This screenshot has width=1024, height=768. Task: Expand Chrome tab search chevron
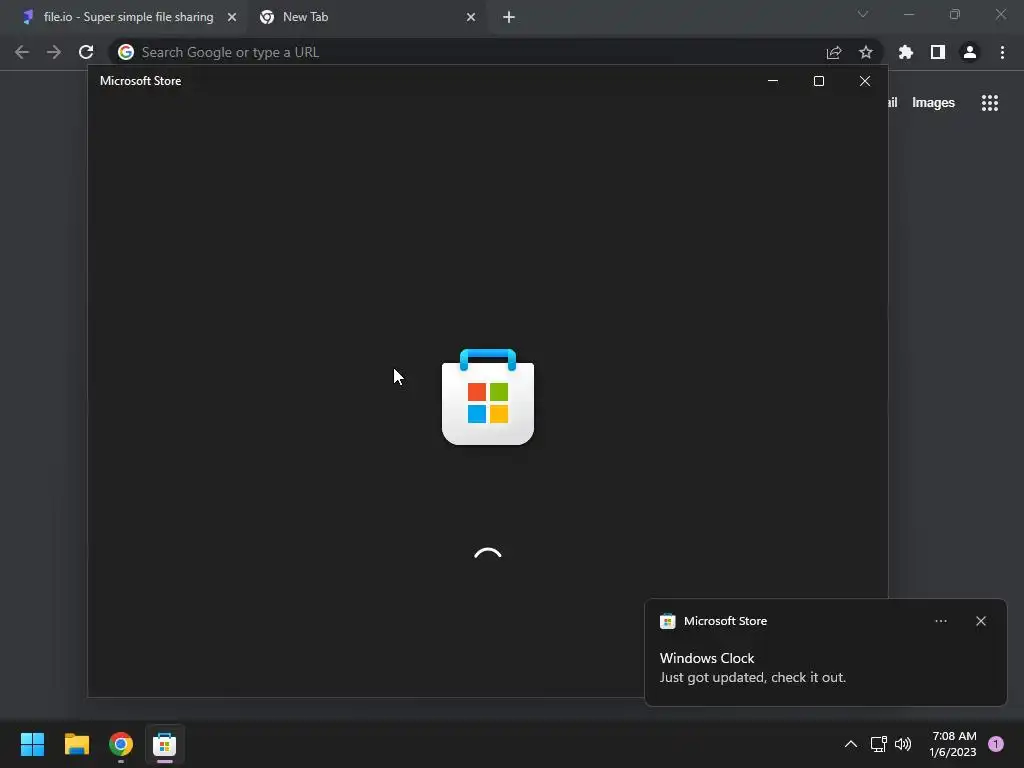[863, 14]
